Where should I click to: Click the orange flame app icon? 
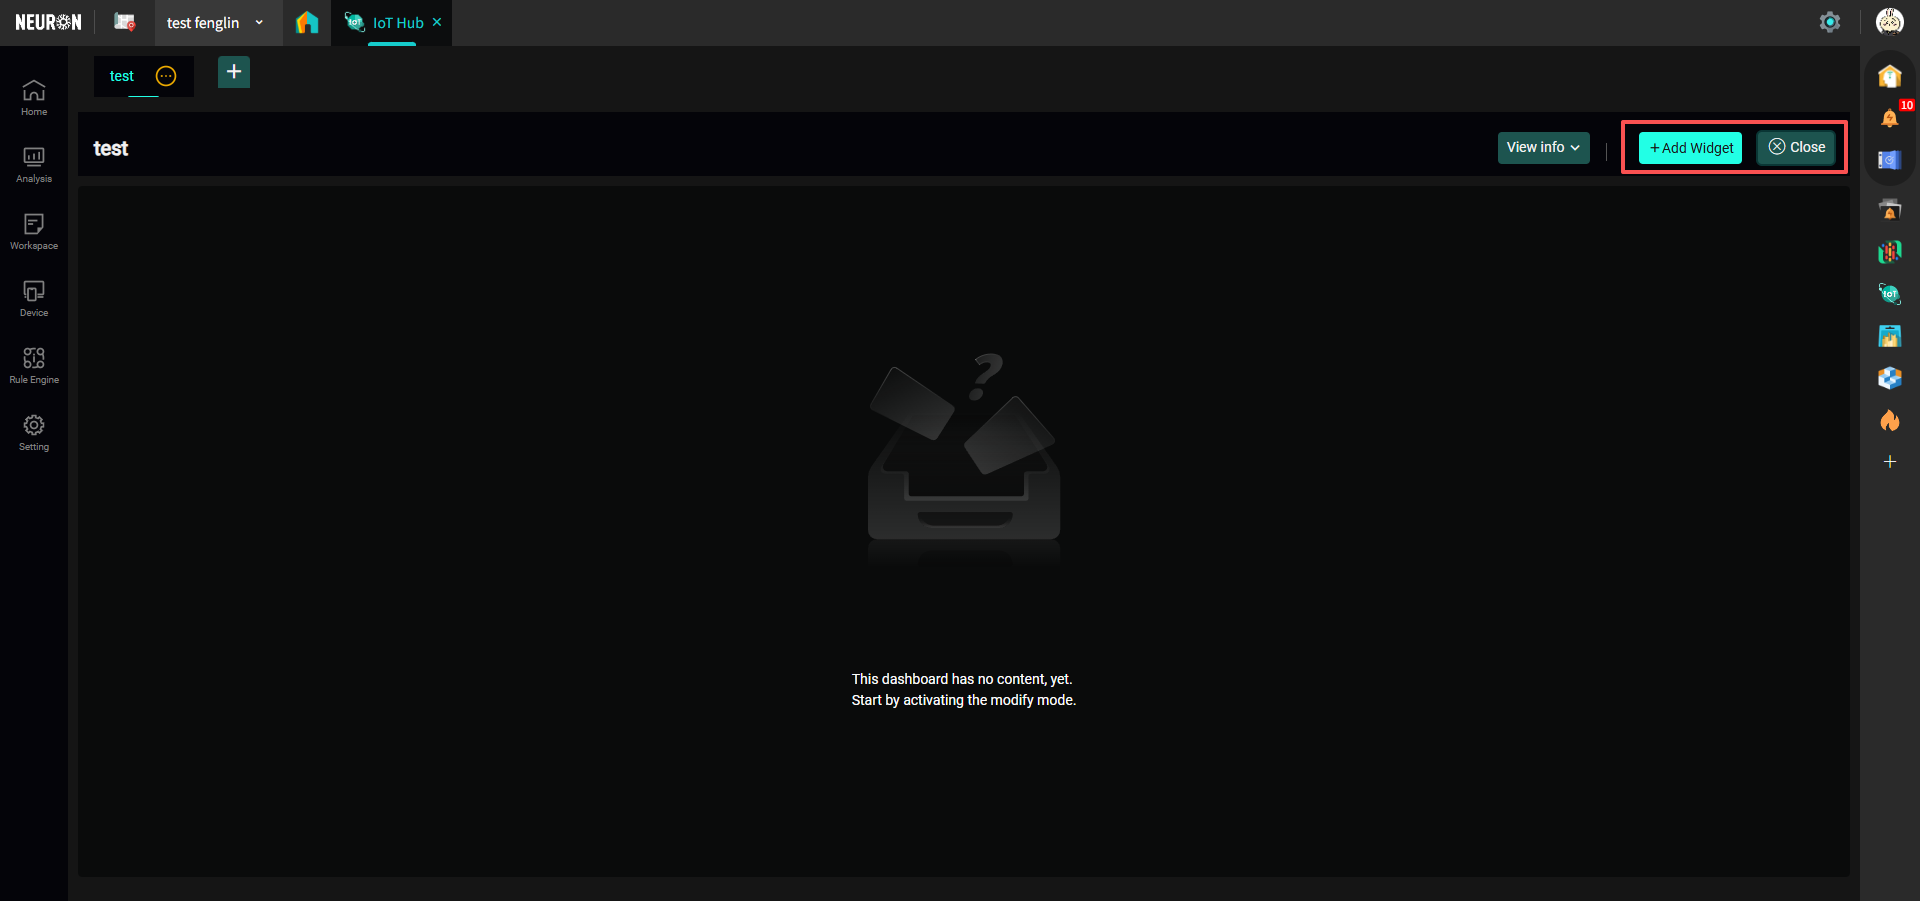(1889, 421)
